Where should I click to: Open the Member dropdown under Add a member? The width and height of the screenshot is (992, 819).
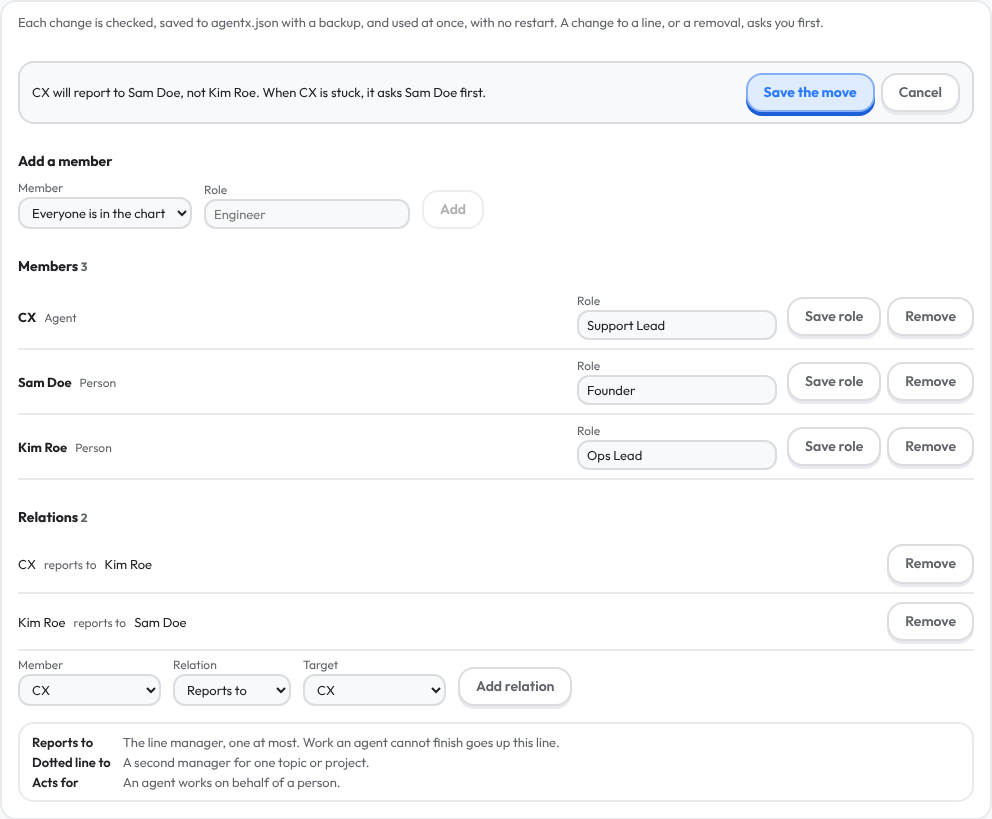pos(105,214)
